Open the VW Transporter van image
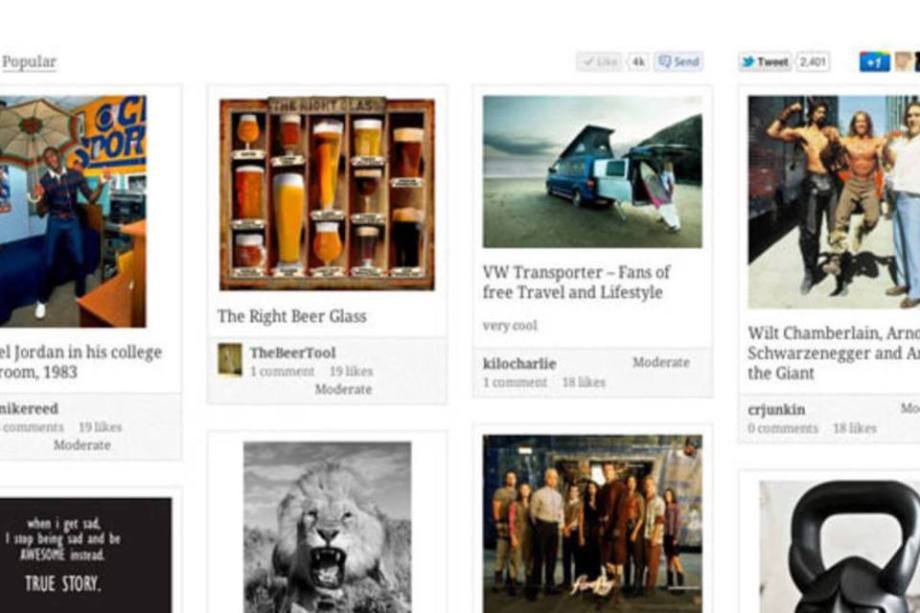This screenshot has width=920, height=613. pos(592,171)
